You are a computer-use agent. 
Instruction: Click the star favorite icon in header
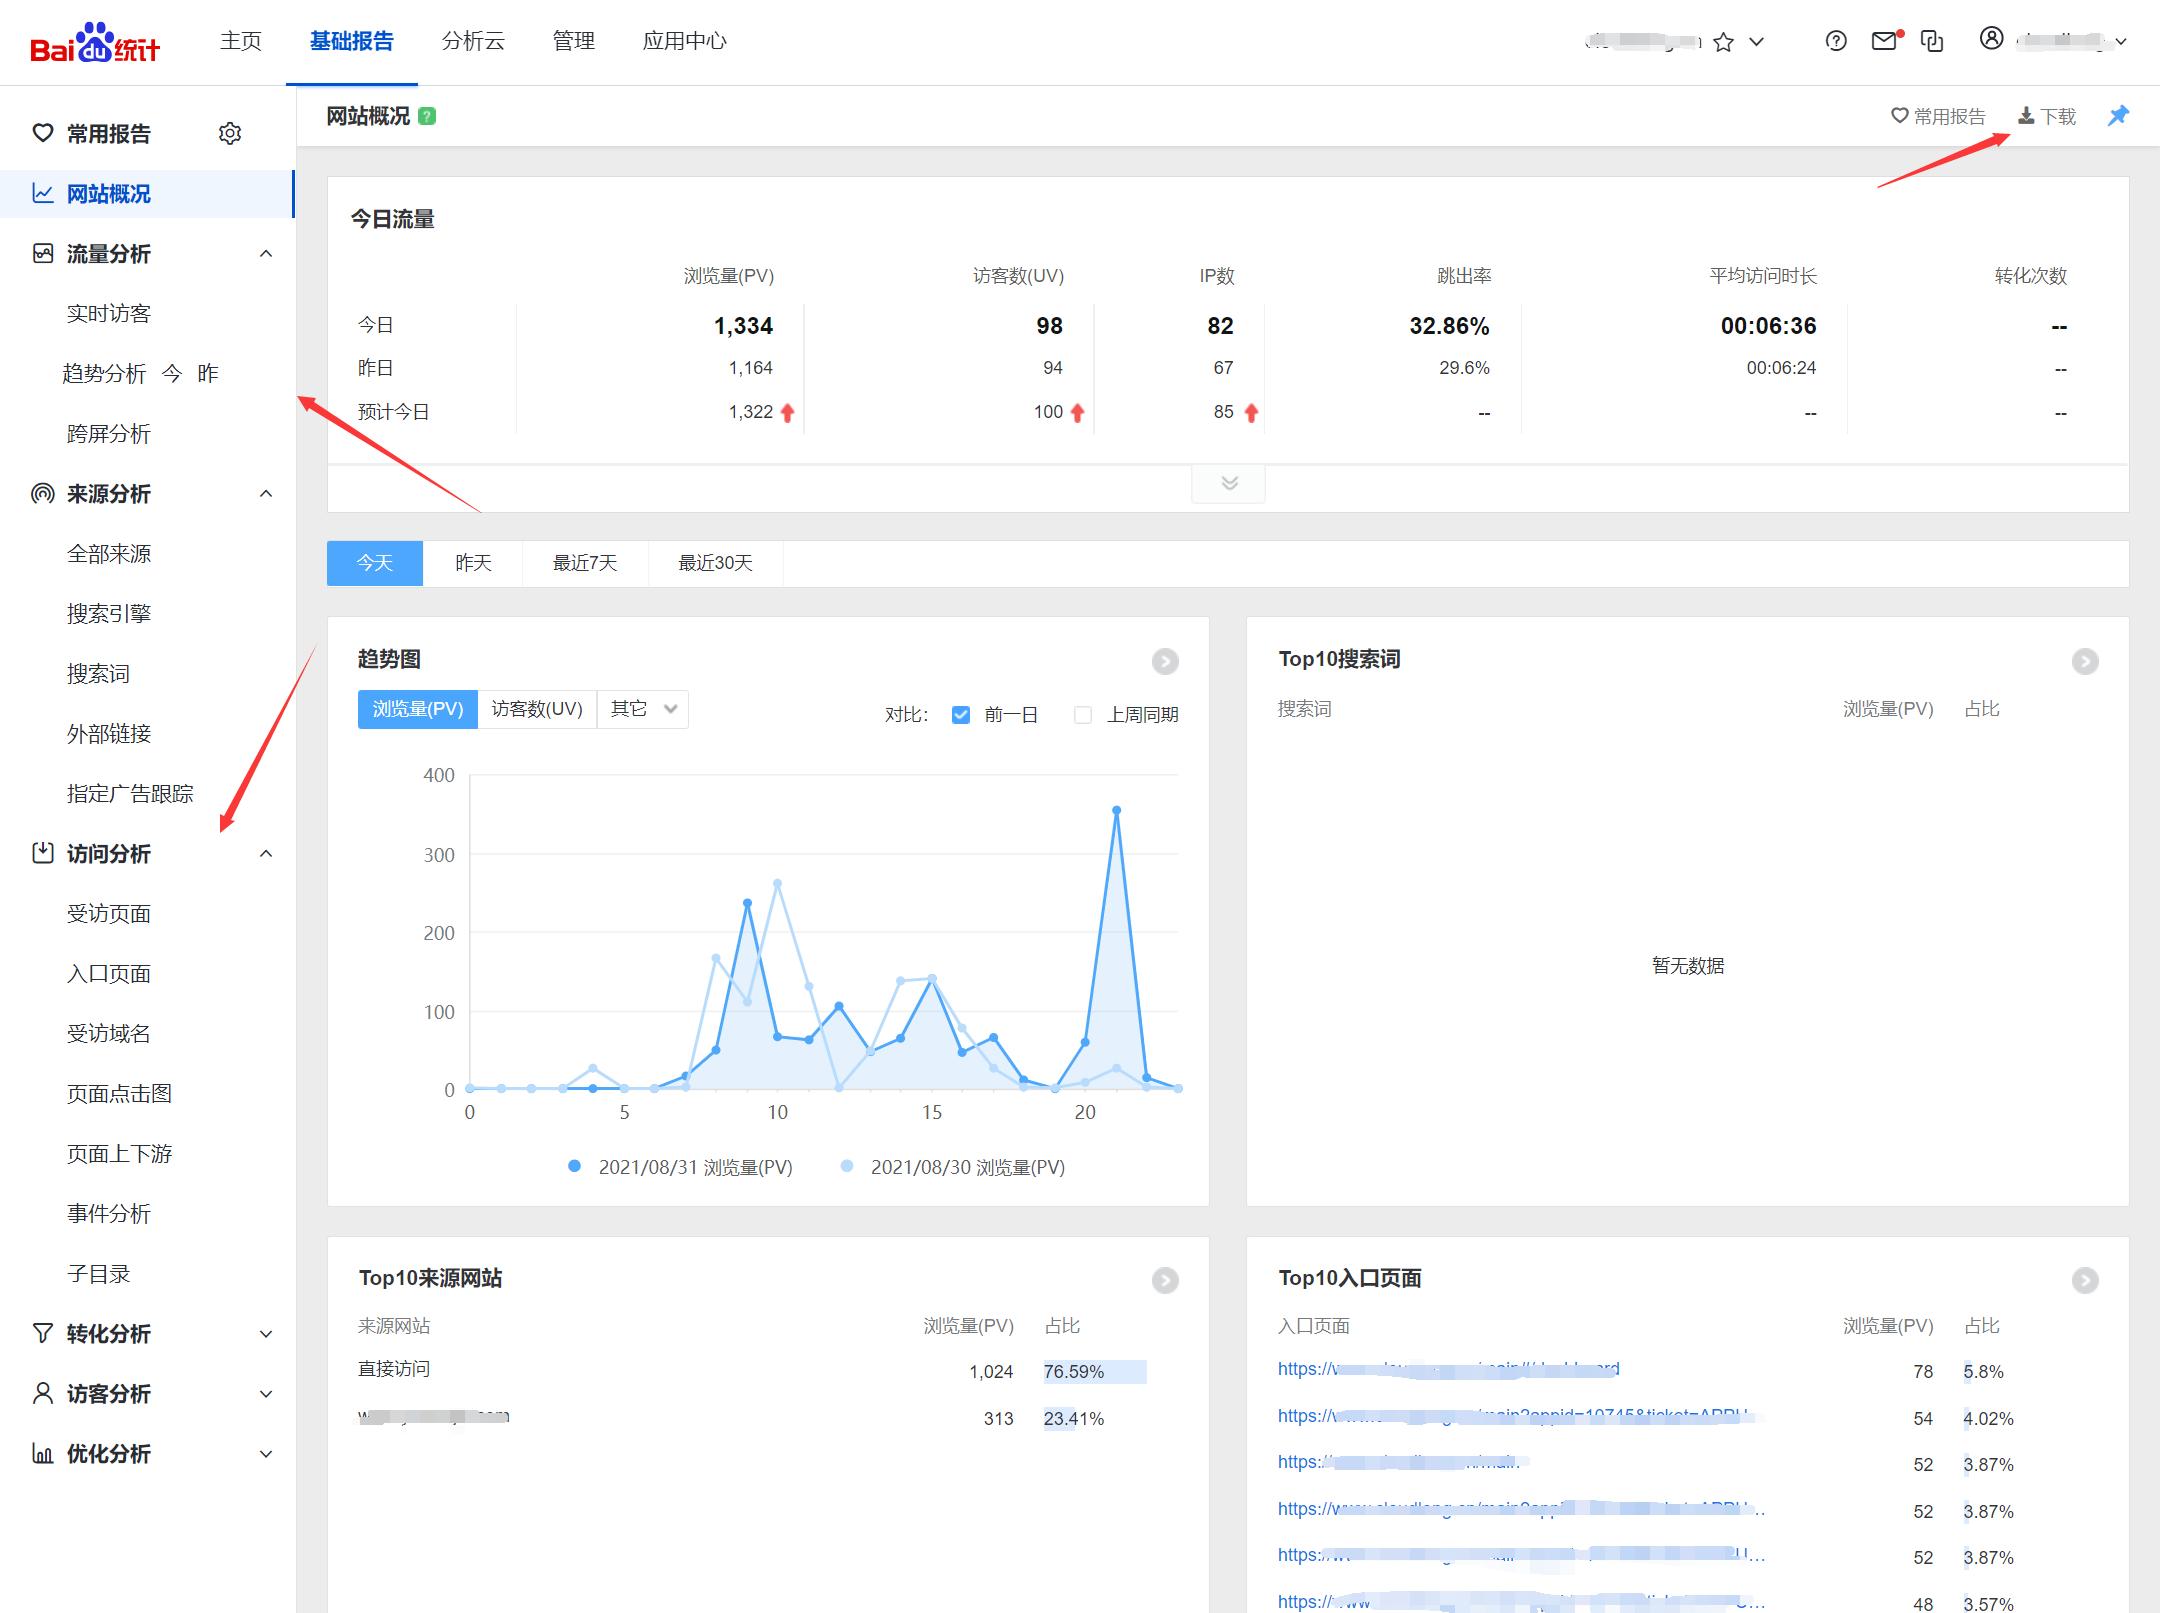pos(1723,42)
